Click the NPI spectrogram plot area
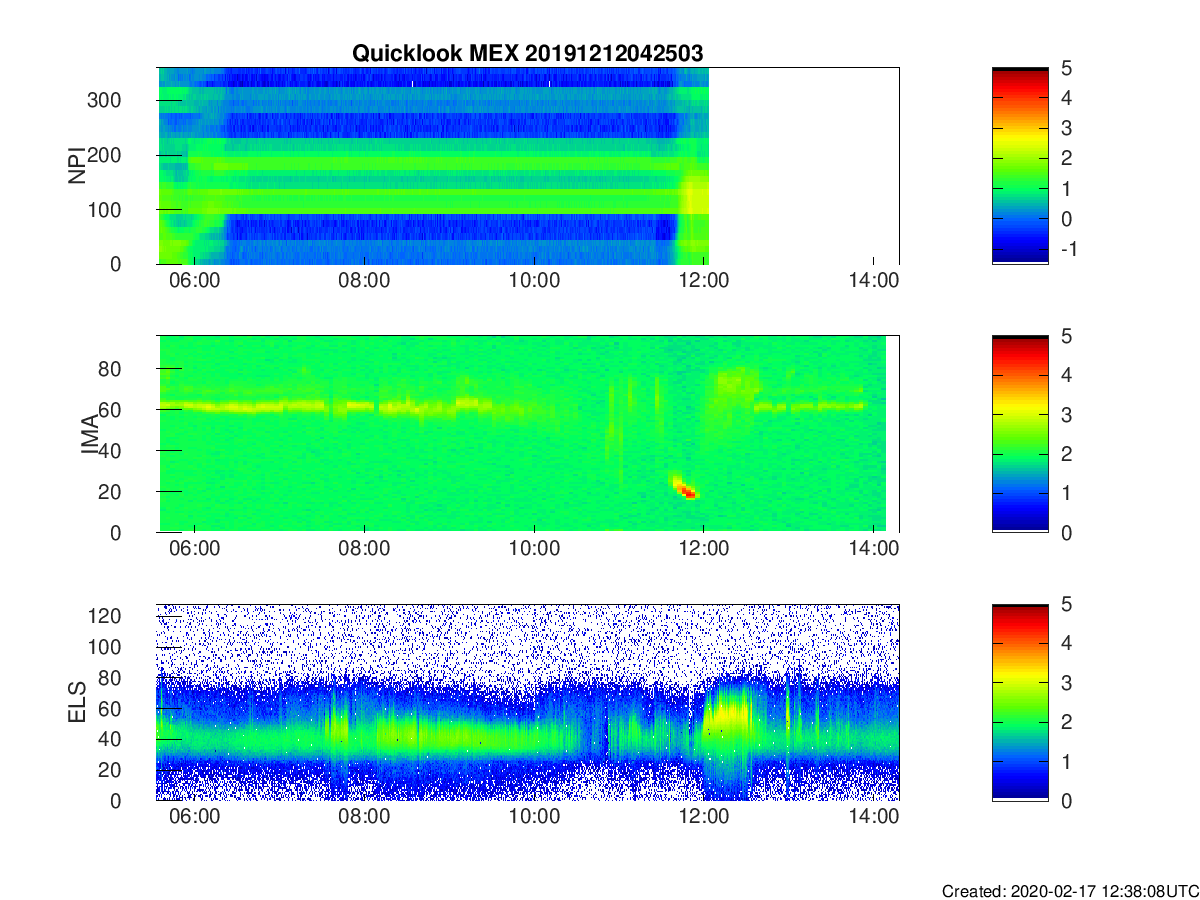The width and height of the screenshot is (1200, 900). point(528,166)
